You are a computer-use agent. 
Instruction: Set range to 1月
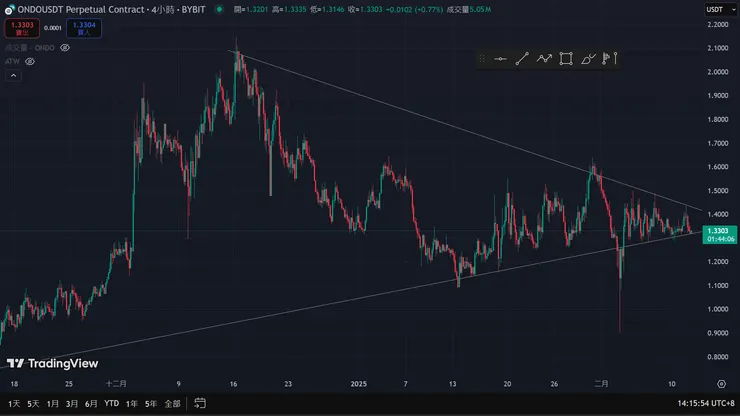point(52,404)
